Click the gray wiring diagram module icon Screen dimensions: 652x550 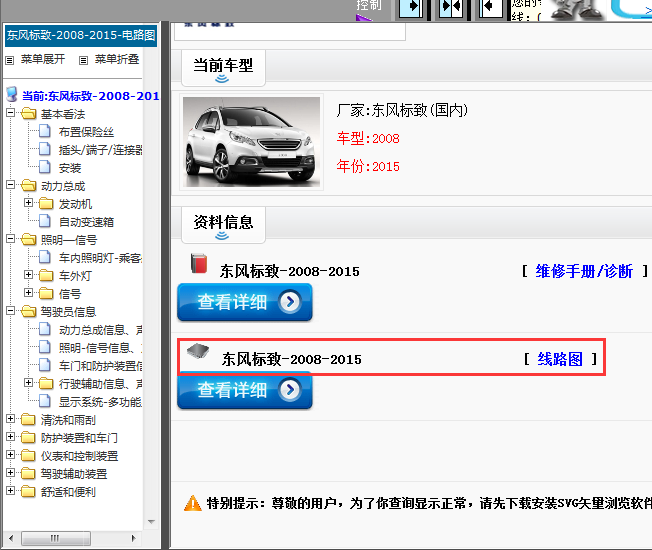tap(196, 351)
